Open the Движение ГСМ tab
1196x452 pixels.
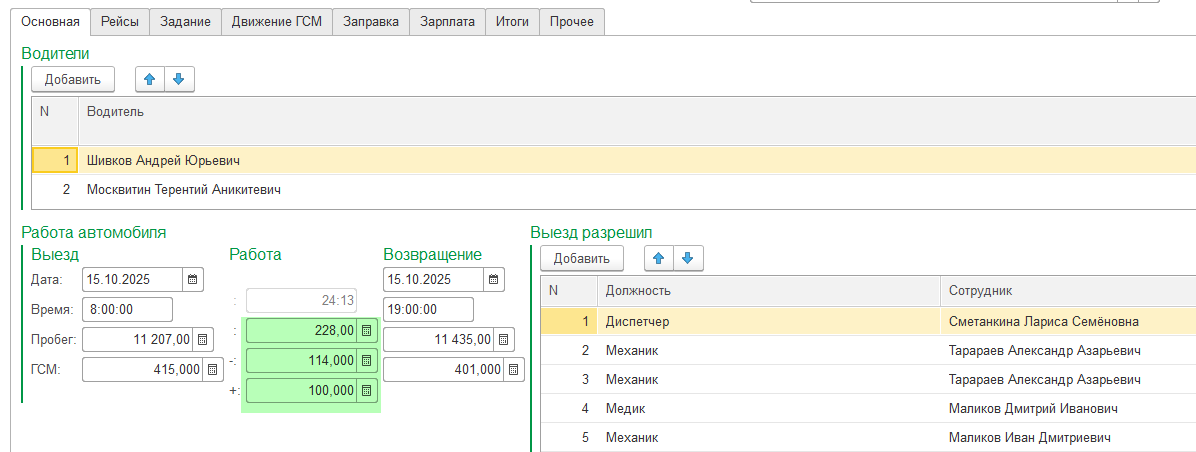276,21
